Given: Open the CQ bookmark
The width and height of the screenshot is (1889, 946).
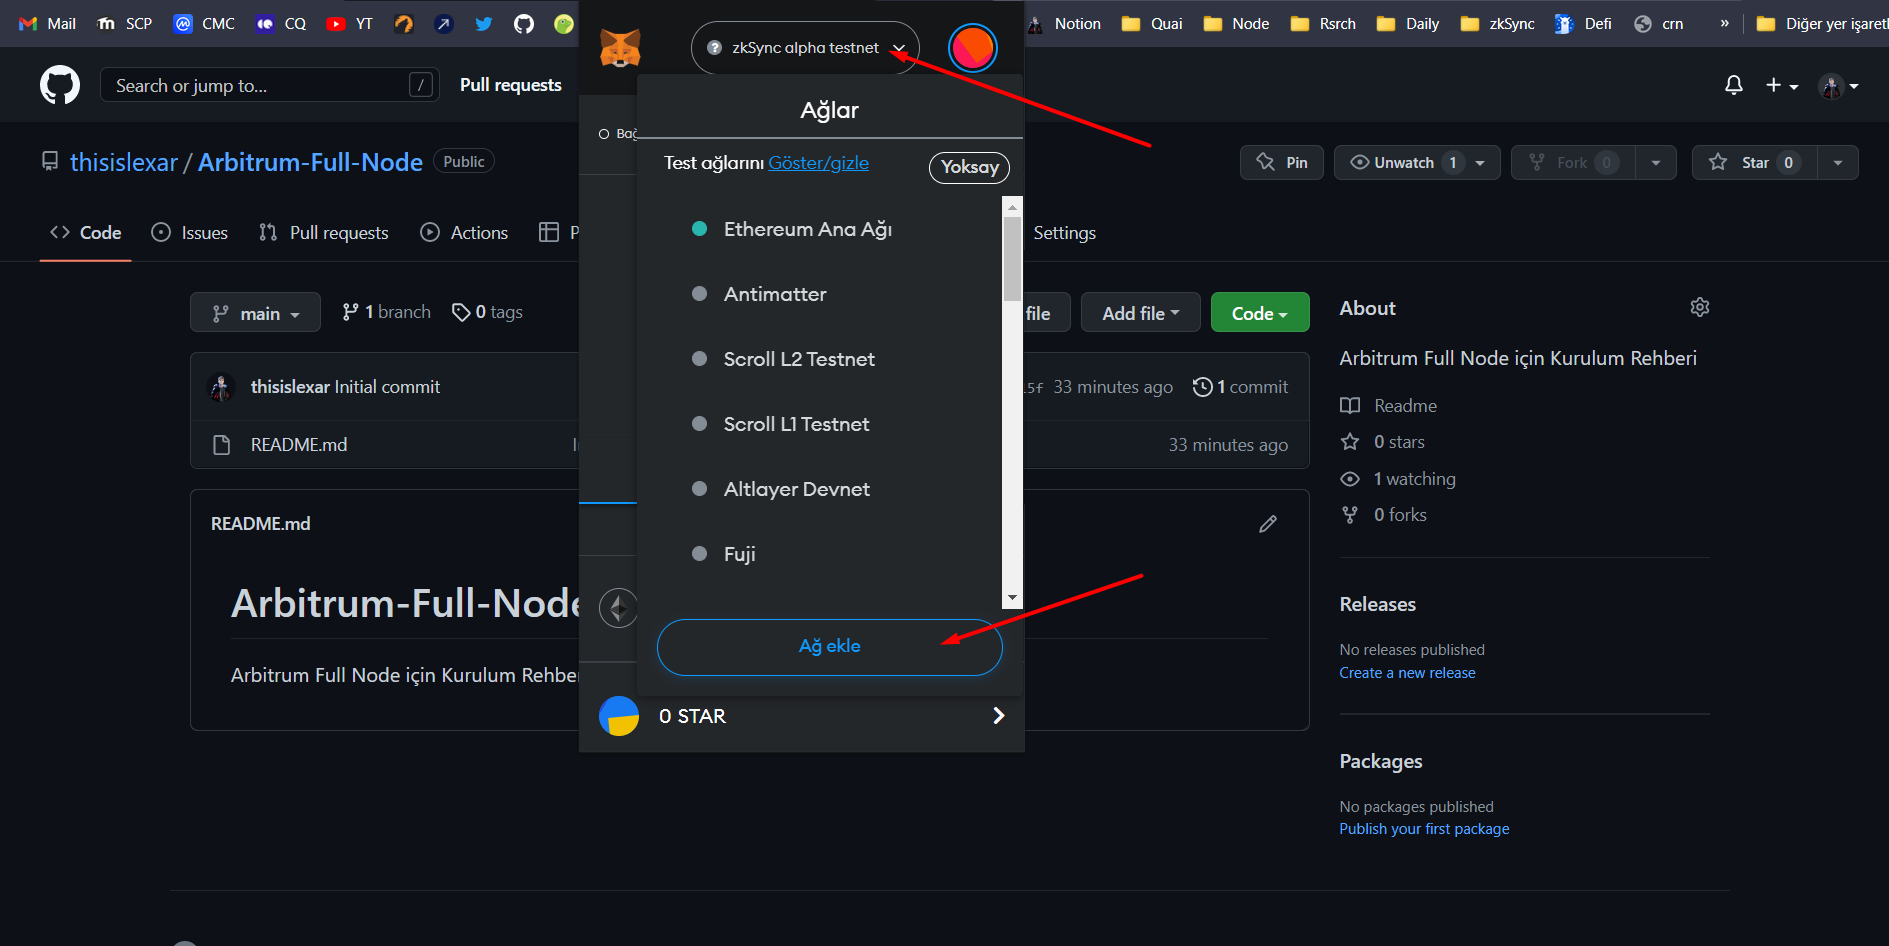Looking at the screenshot, I should [x=280, y=23].
